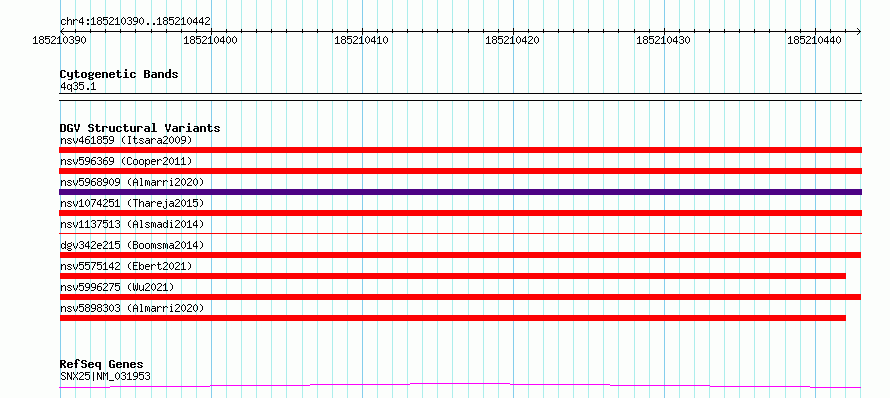Select the magenta SNX25 gene track line
This screenshot has height=398, width=890.
[x=460, y=386]
